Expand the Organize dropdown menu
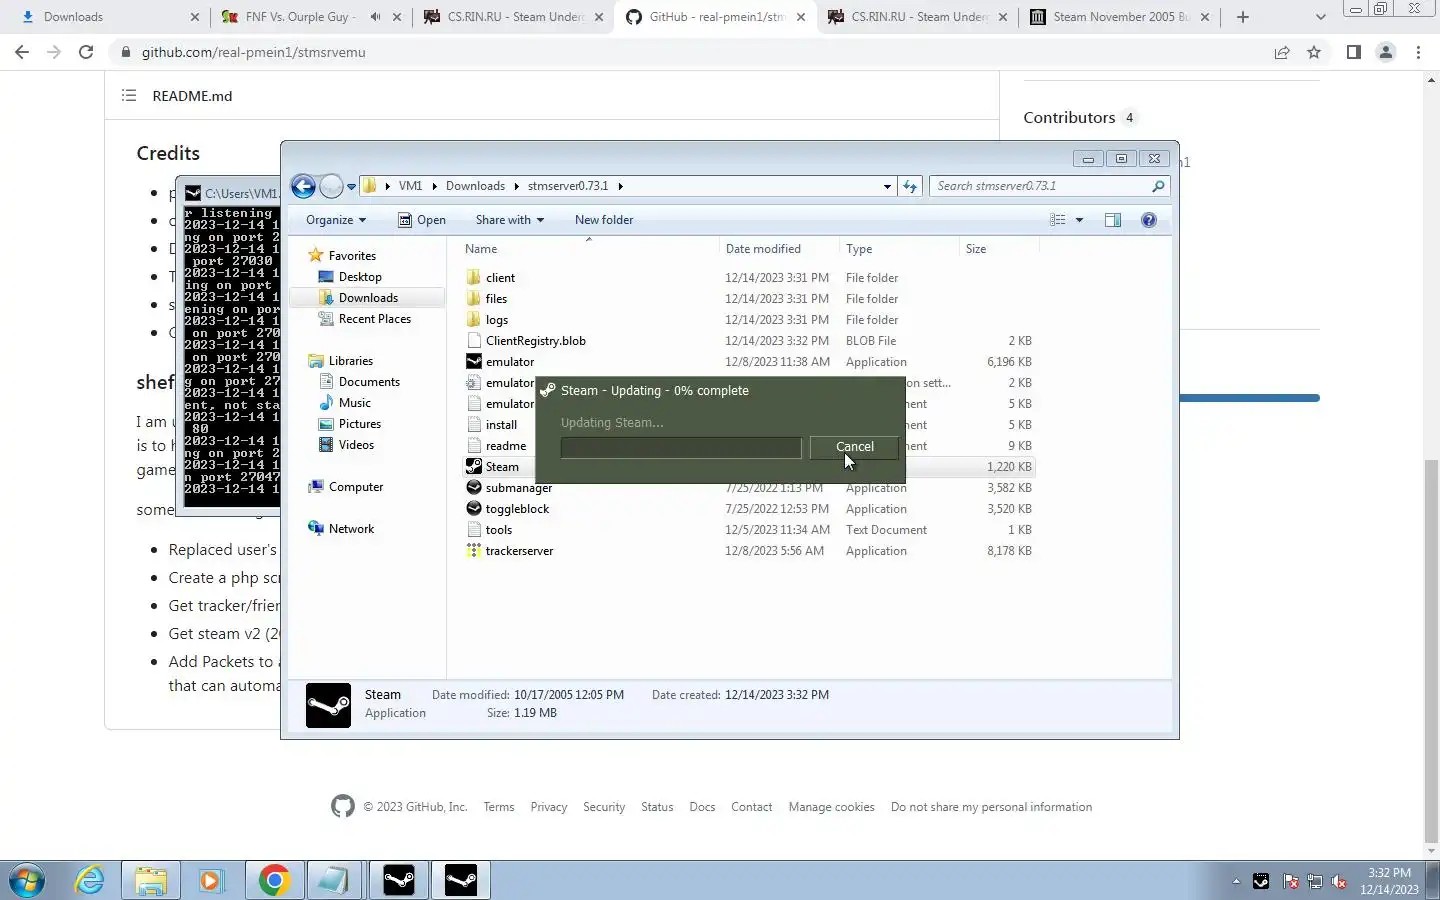Viewport: 1440px width, 900px height. pos(336,220)
